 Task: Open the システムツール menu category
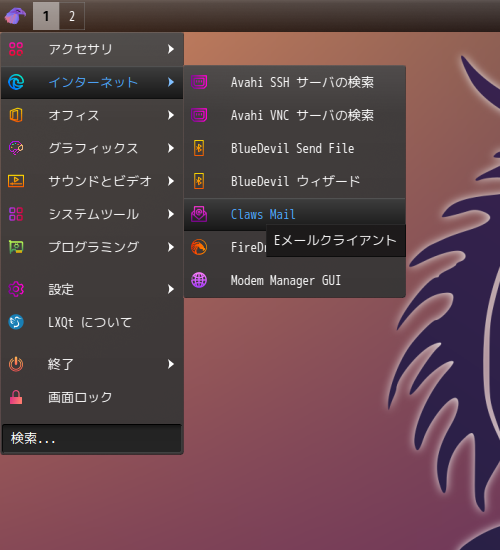[92, 214]
